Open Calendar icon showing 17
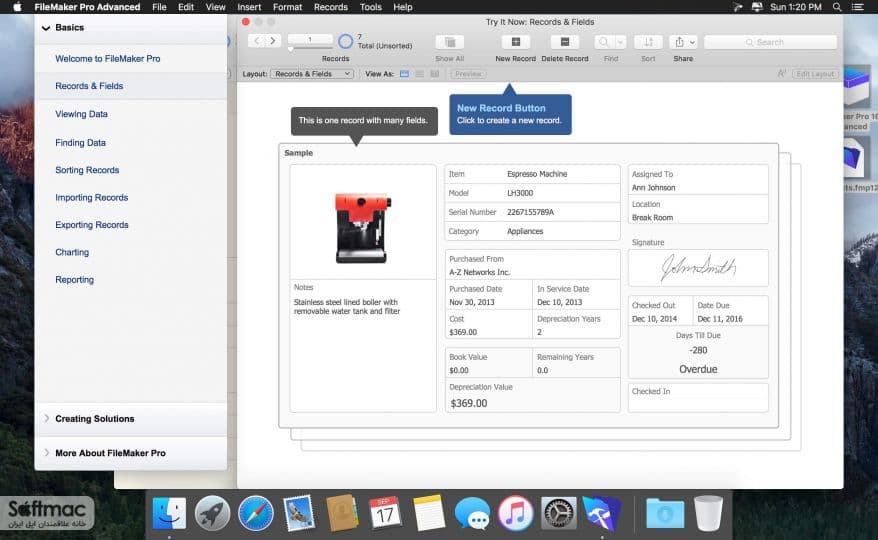Image resolution: width=878 pixels, height=540 pixels. (x=385, y=512)
